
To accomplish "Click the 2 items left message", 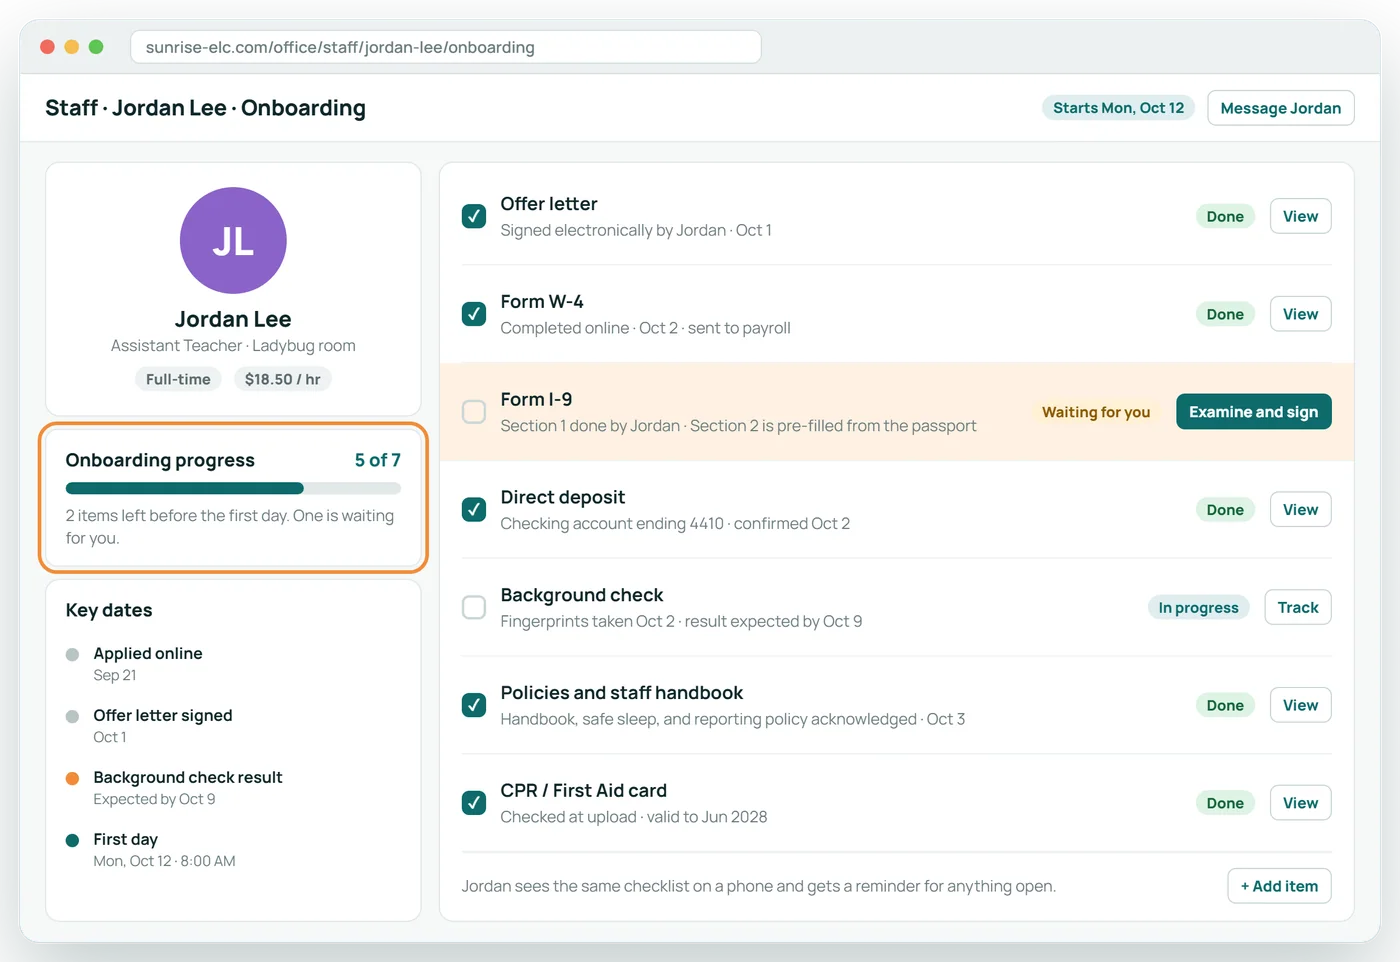I will [x=230, y=527].
